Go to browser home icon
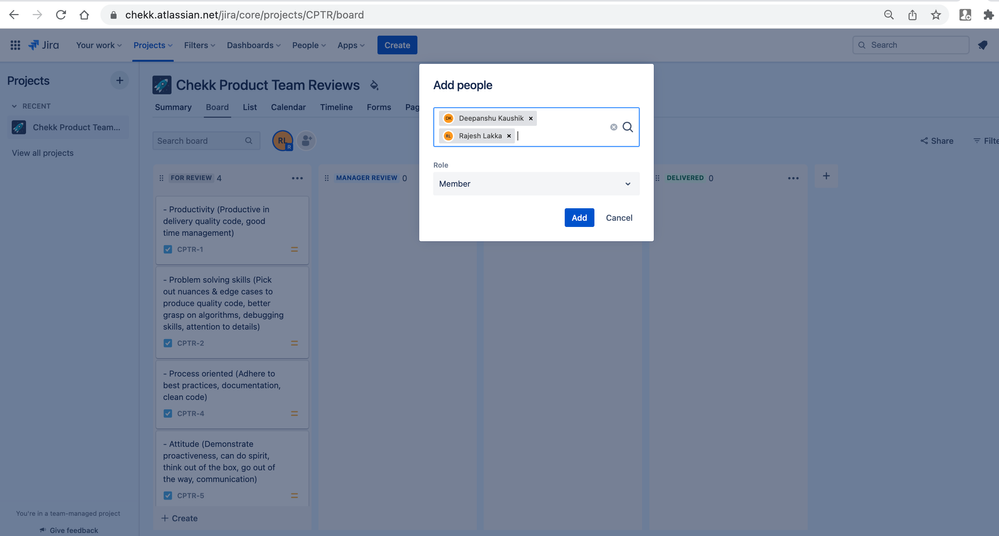 click(84, 15)
